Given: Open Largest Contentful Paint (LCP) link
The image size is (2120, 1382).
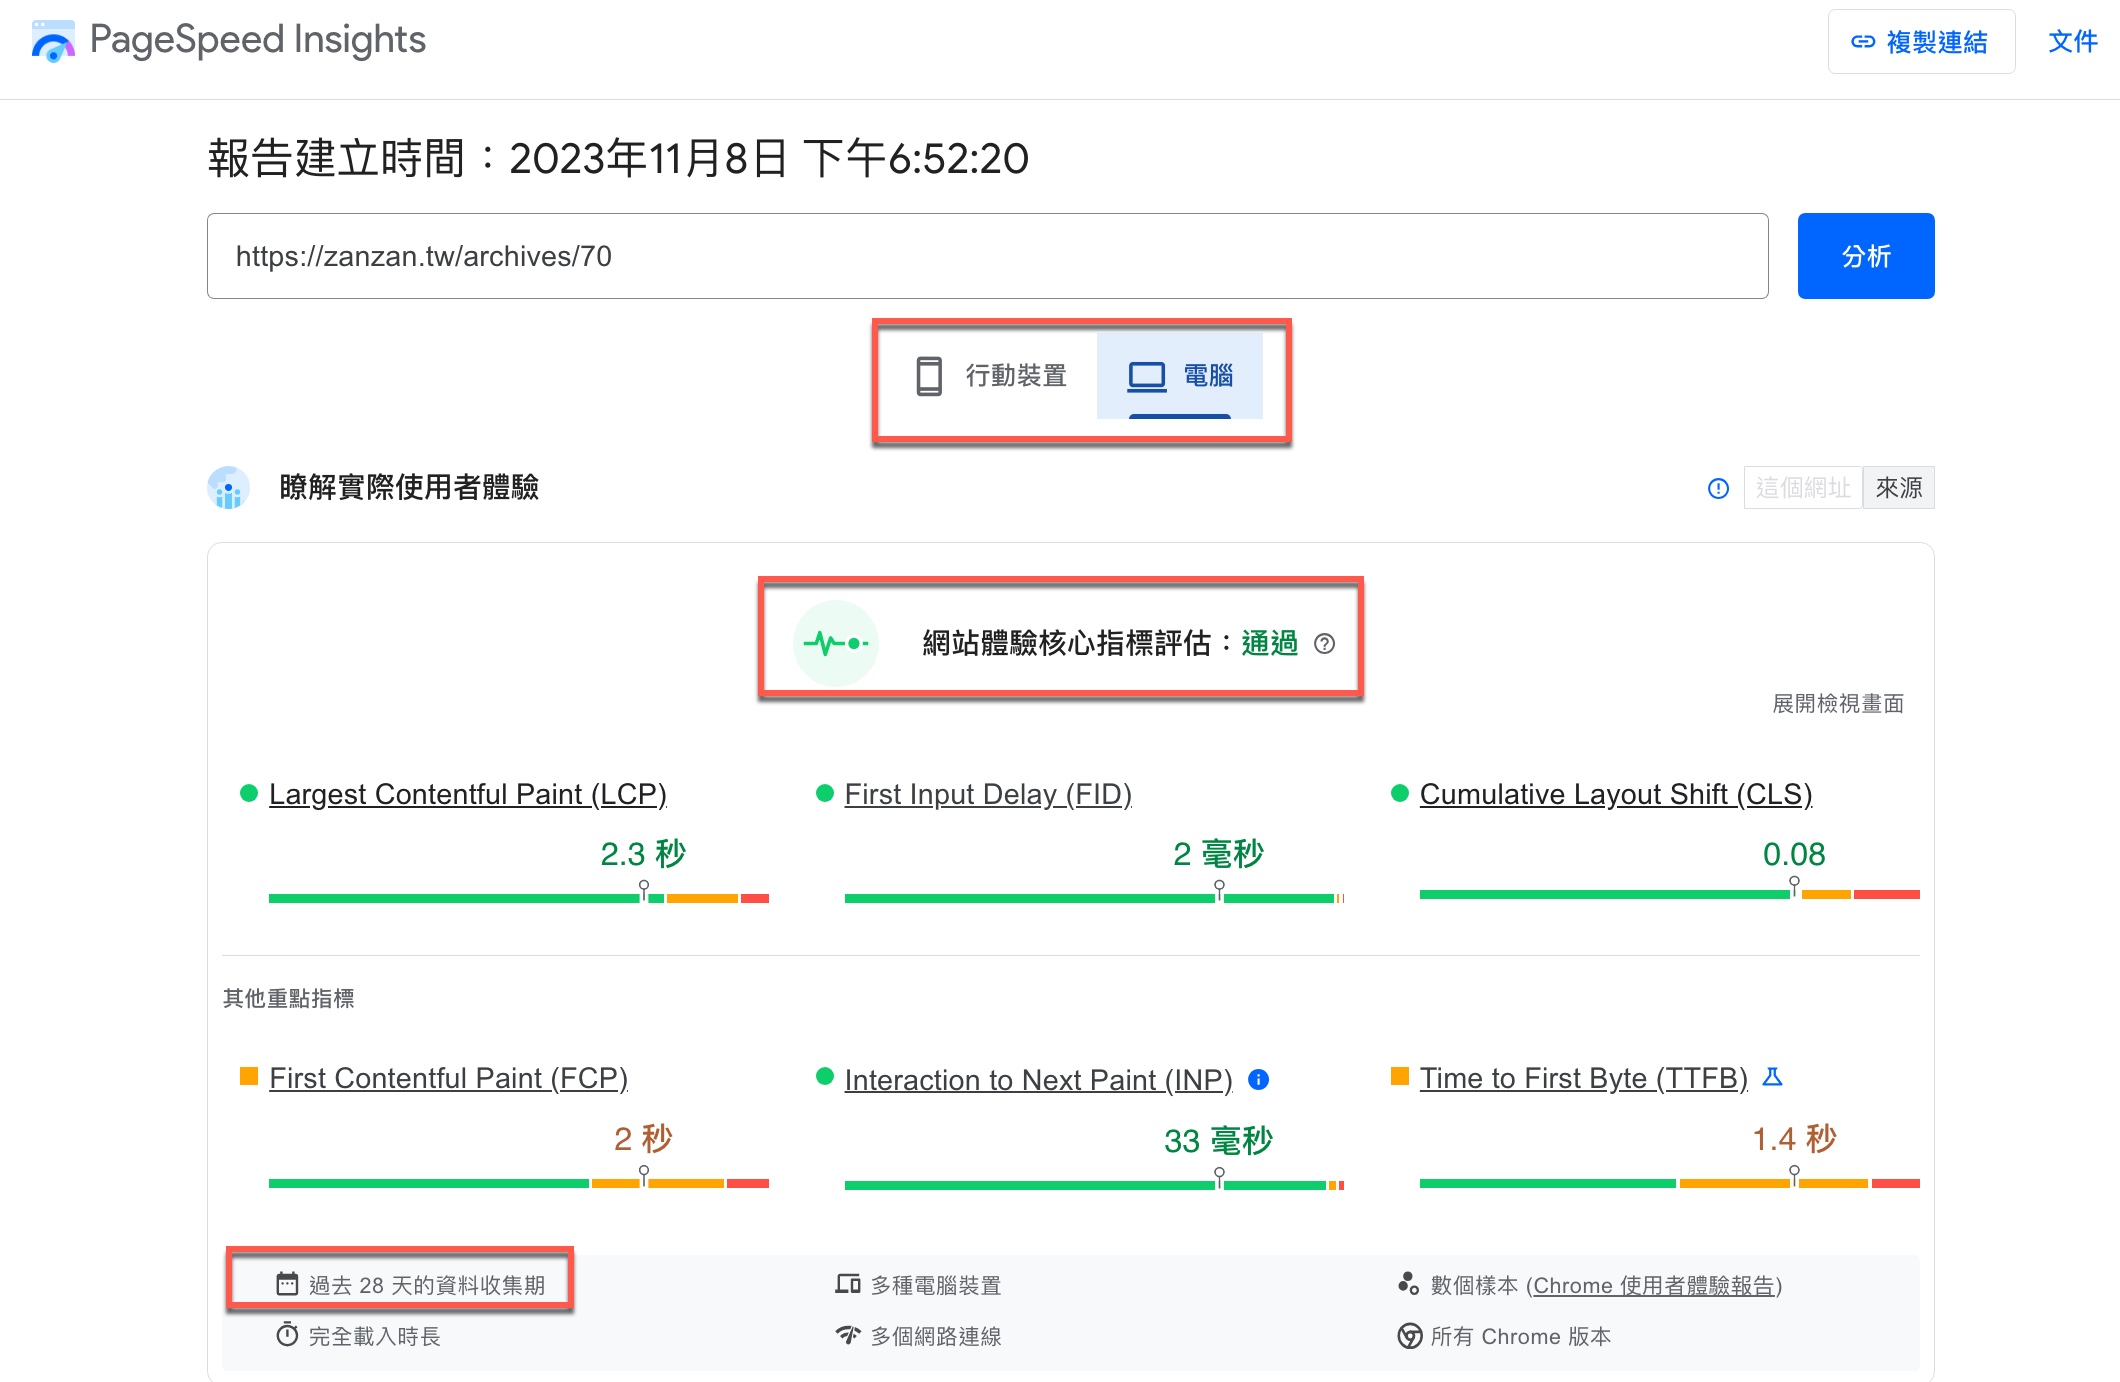Looking at the screenshot, I should coord(467,794).
